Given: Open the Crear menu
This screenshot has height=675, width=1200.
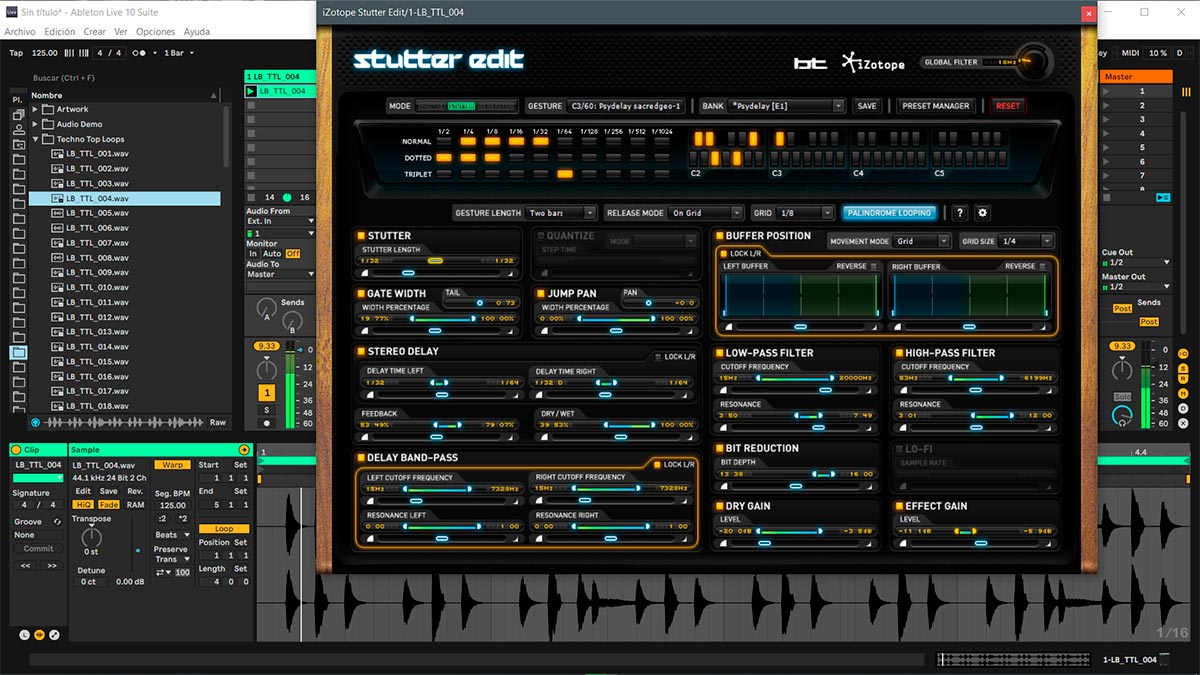Looking at the screenshot, I should click(95, 32).
